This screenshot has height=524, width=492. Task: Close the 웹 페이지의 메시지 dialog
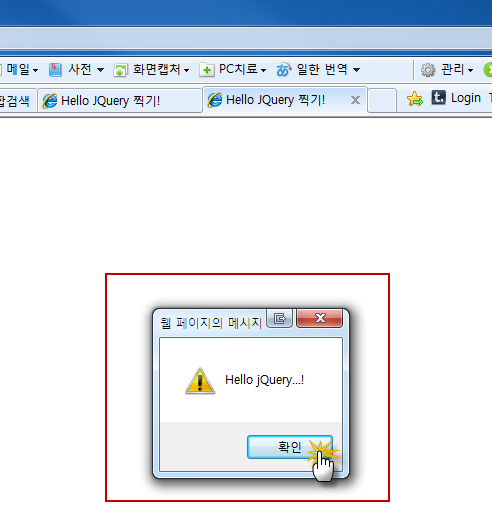(320, 318)
